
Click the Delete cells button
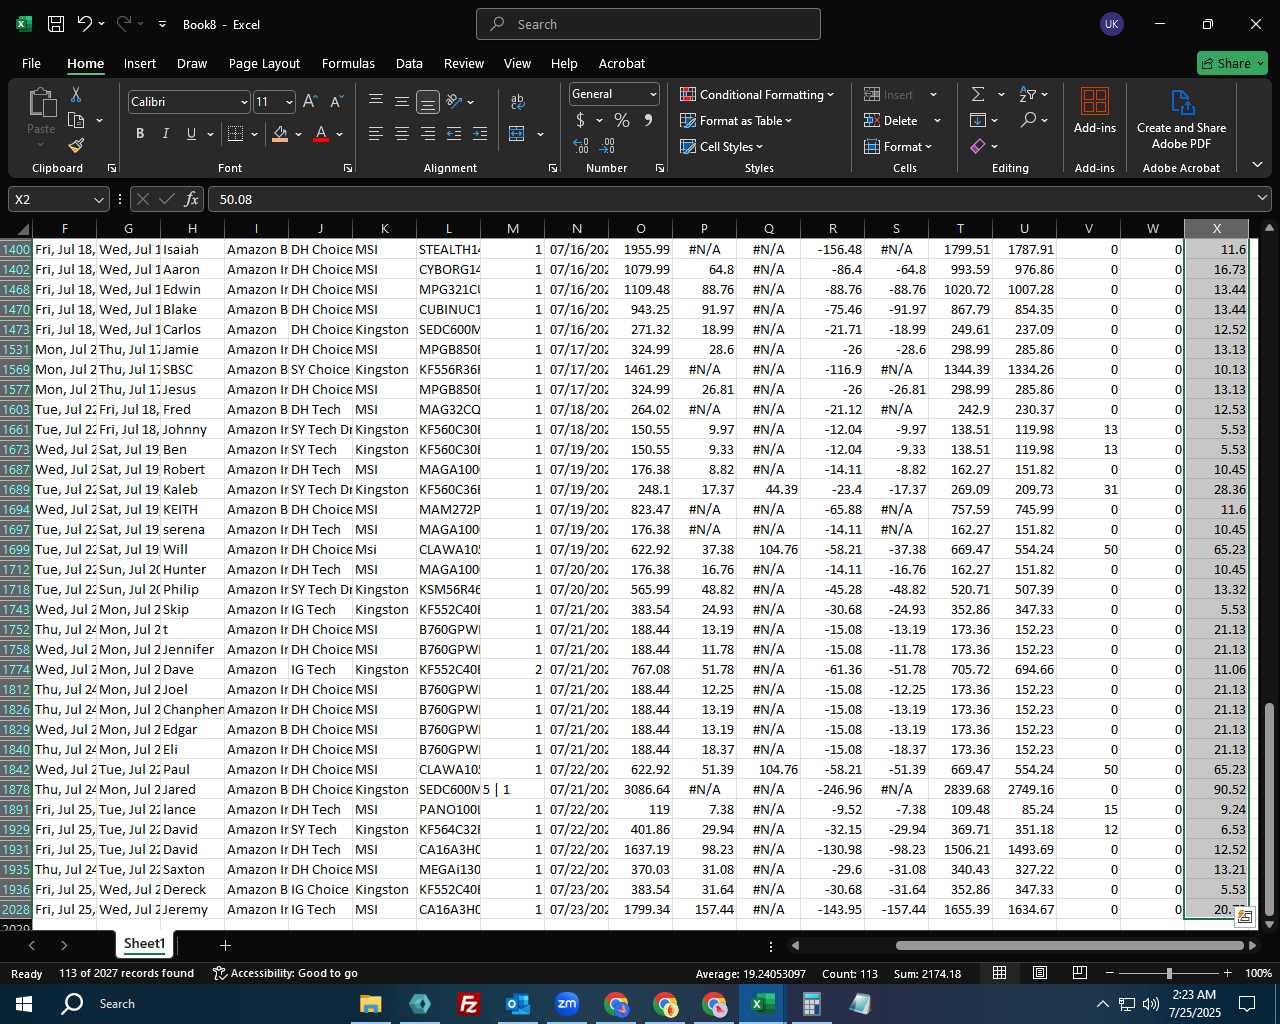(x=891, y=120)
